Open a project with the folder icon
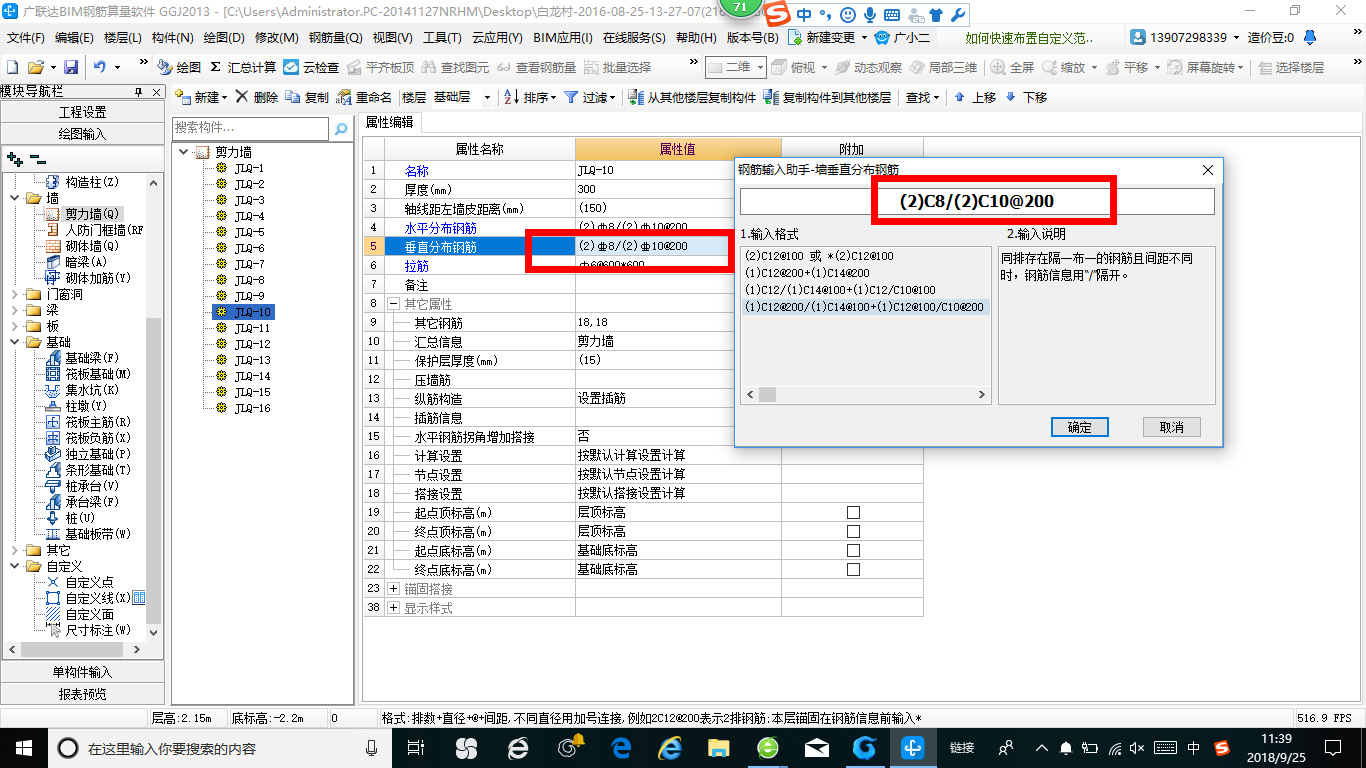This screenshot has height=768, width=1366. pos(35,67)
